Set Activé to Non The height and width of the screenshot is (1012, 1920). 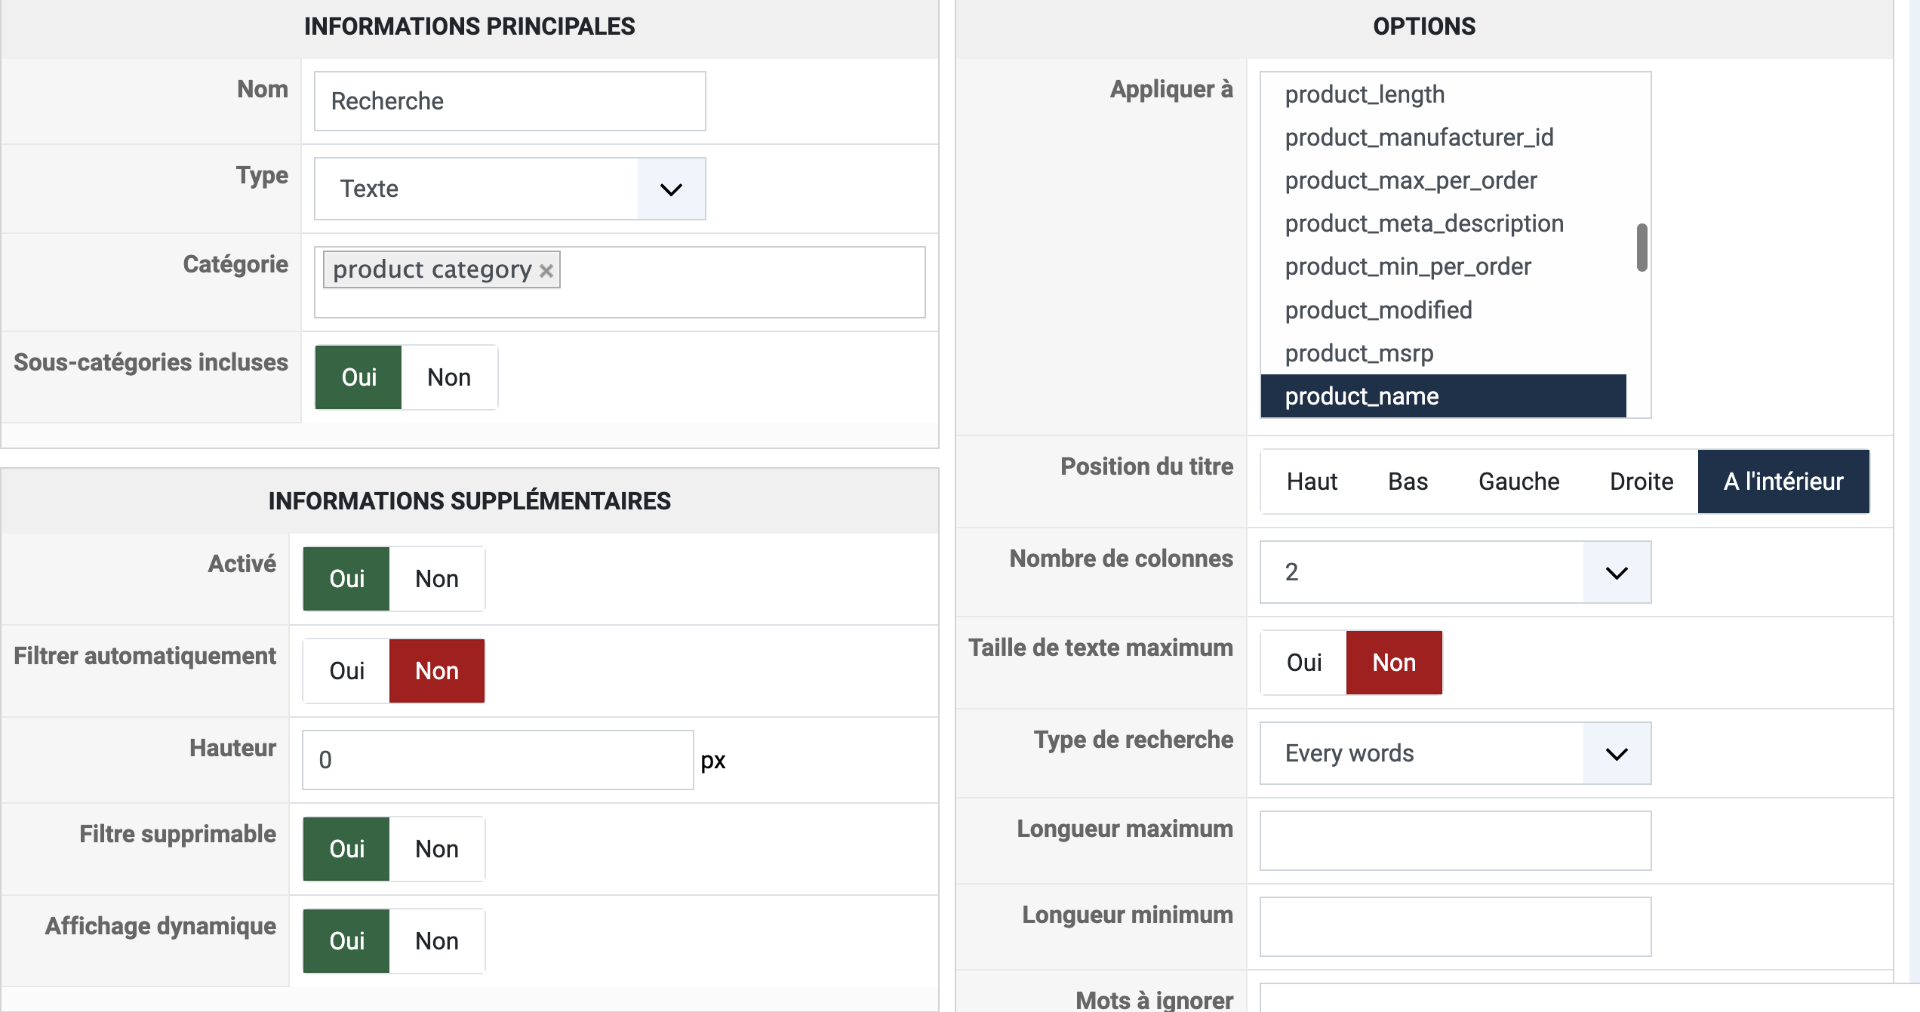click(437, 579)
